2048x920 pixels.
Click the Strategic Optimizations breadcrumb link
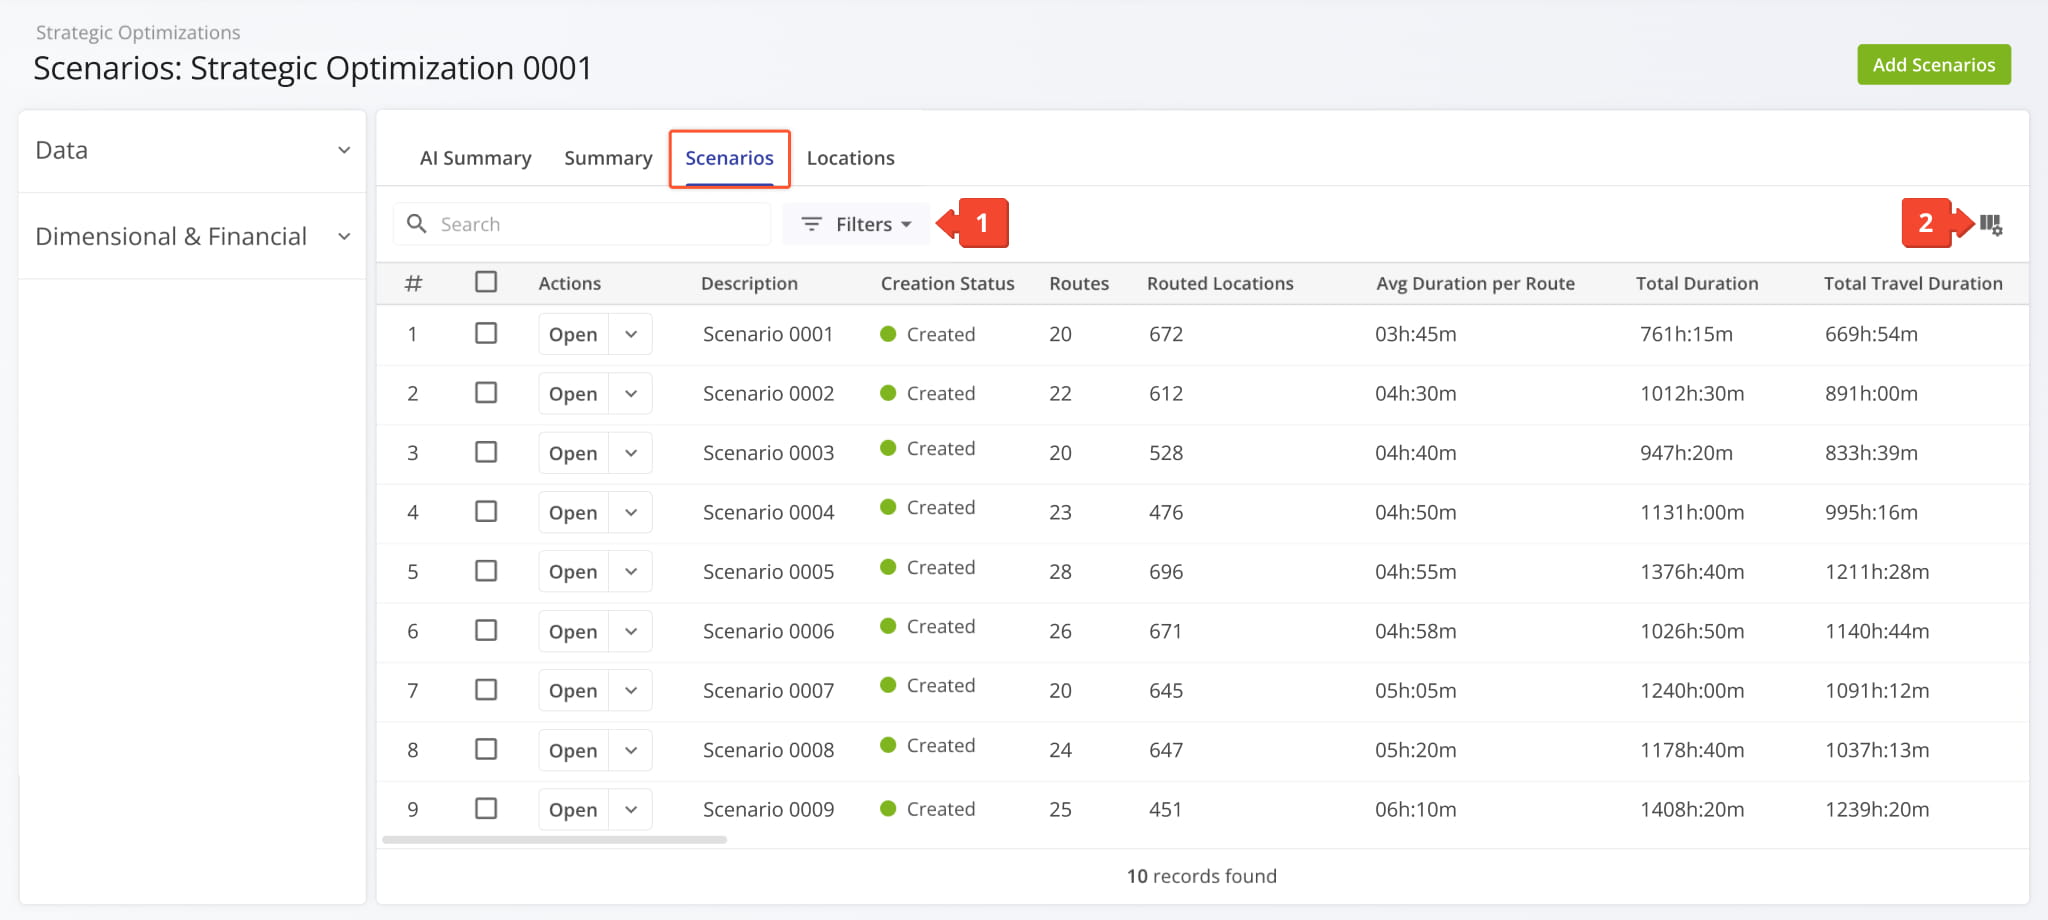tap(138, 32)
